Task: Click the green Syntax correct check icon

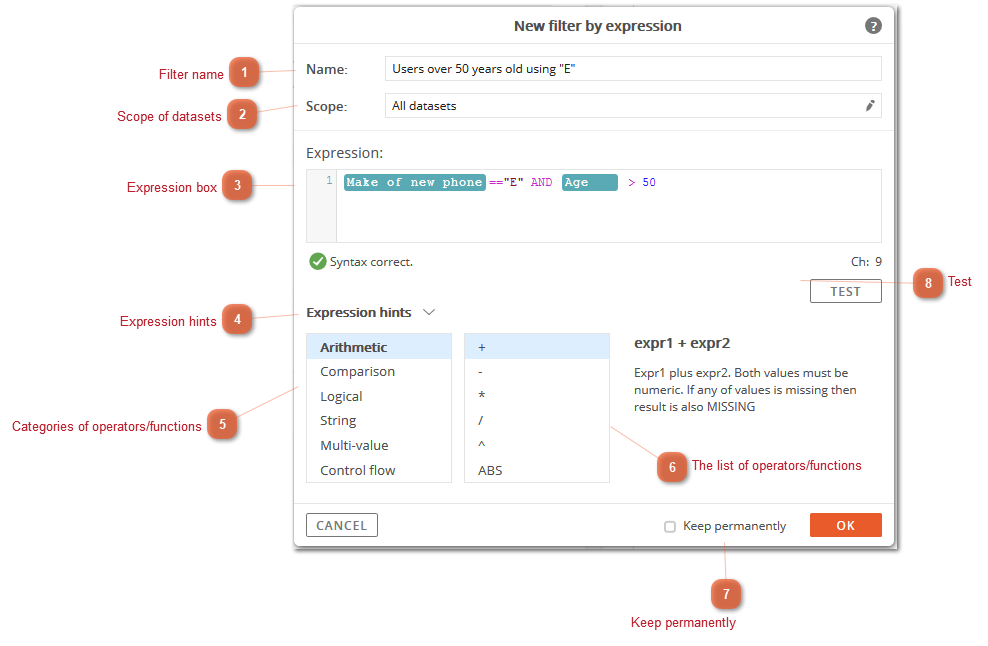Action: pos(318,261)
